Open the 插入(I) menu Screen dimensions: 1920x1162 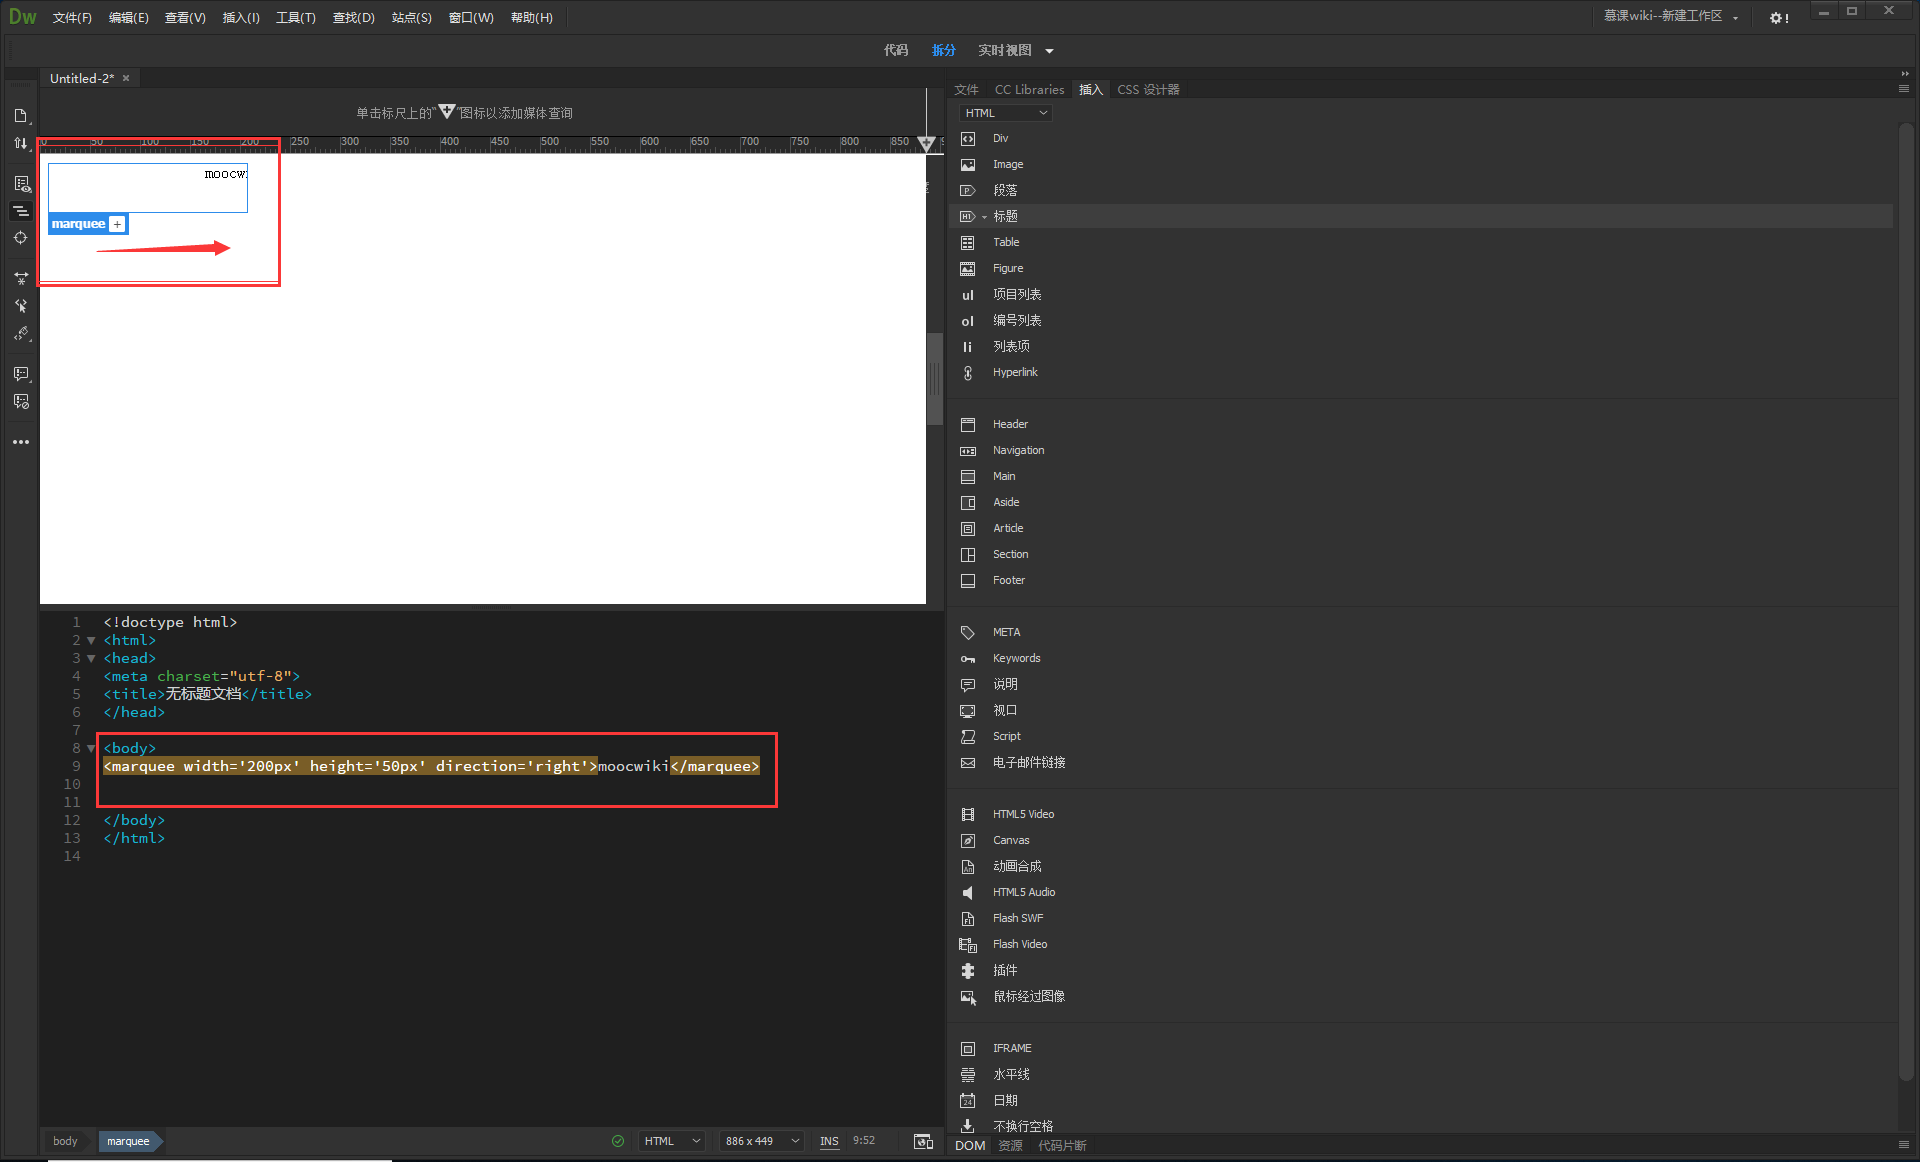(x=241, y=18)
